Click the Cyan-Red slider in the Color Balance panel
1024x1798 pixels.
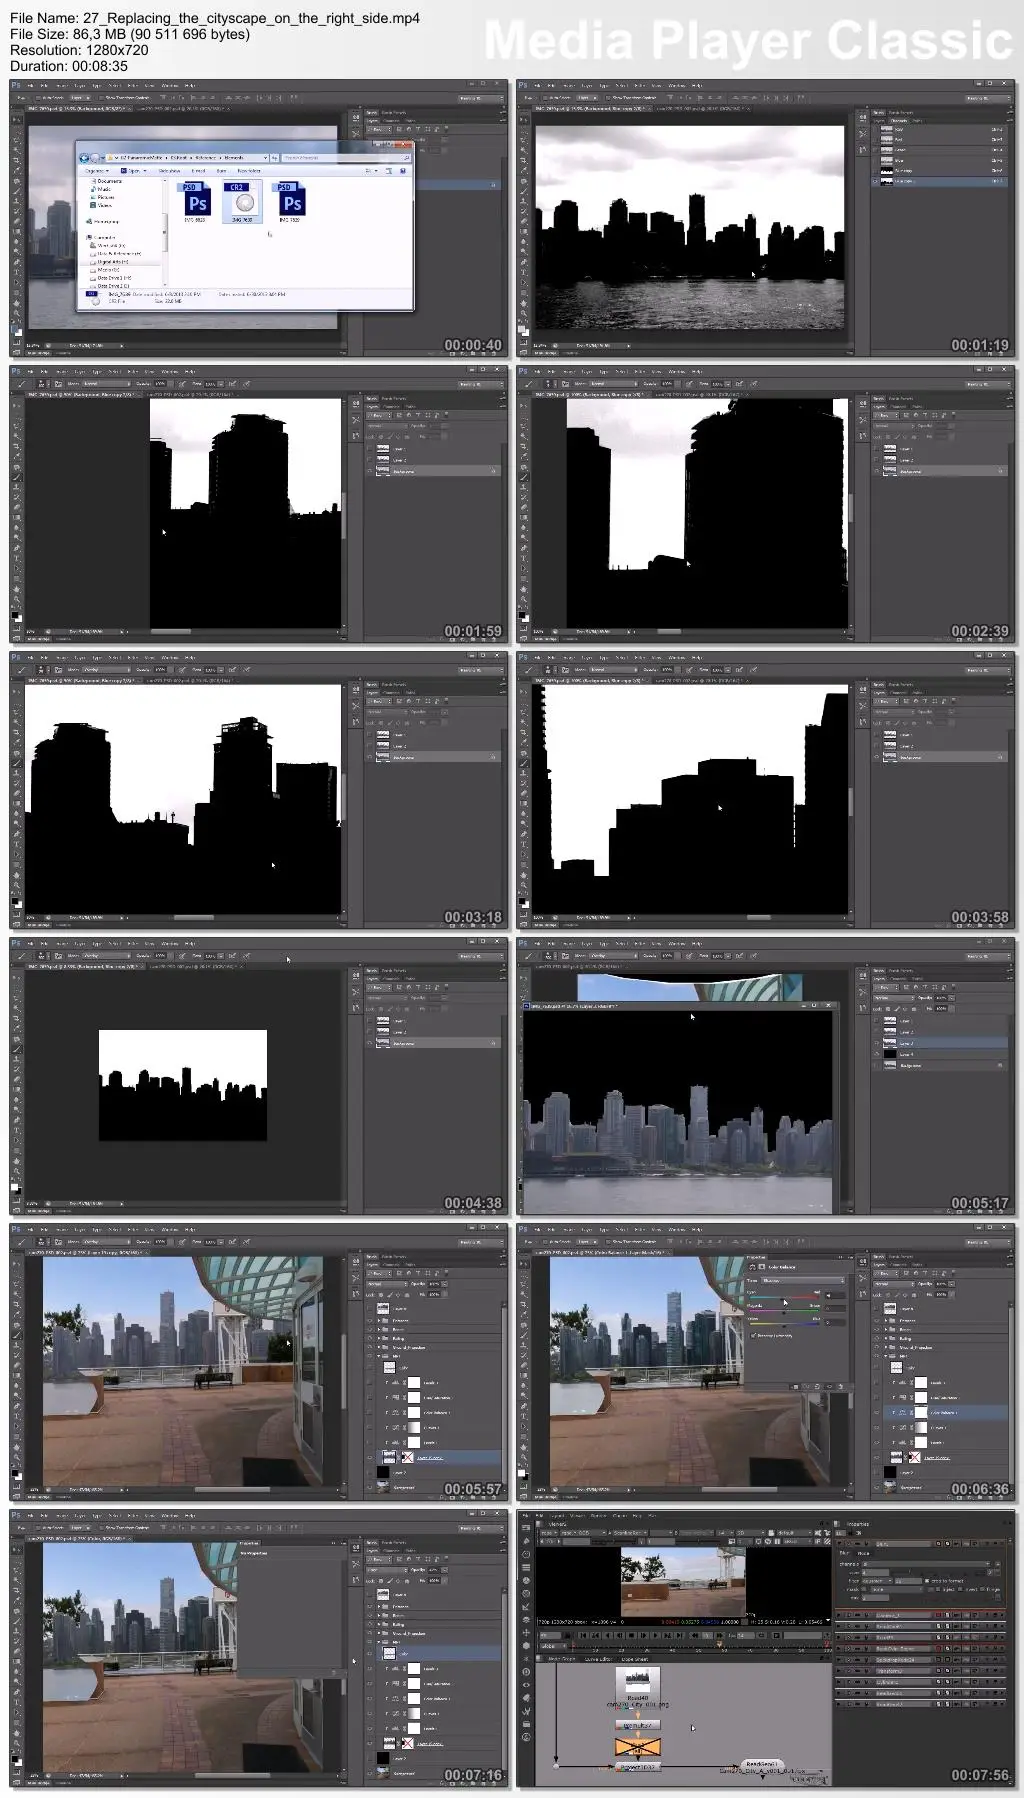784,1297
